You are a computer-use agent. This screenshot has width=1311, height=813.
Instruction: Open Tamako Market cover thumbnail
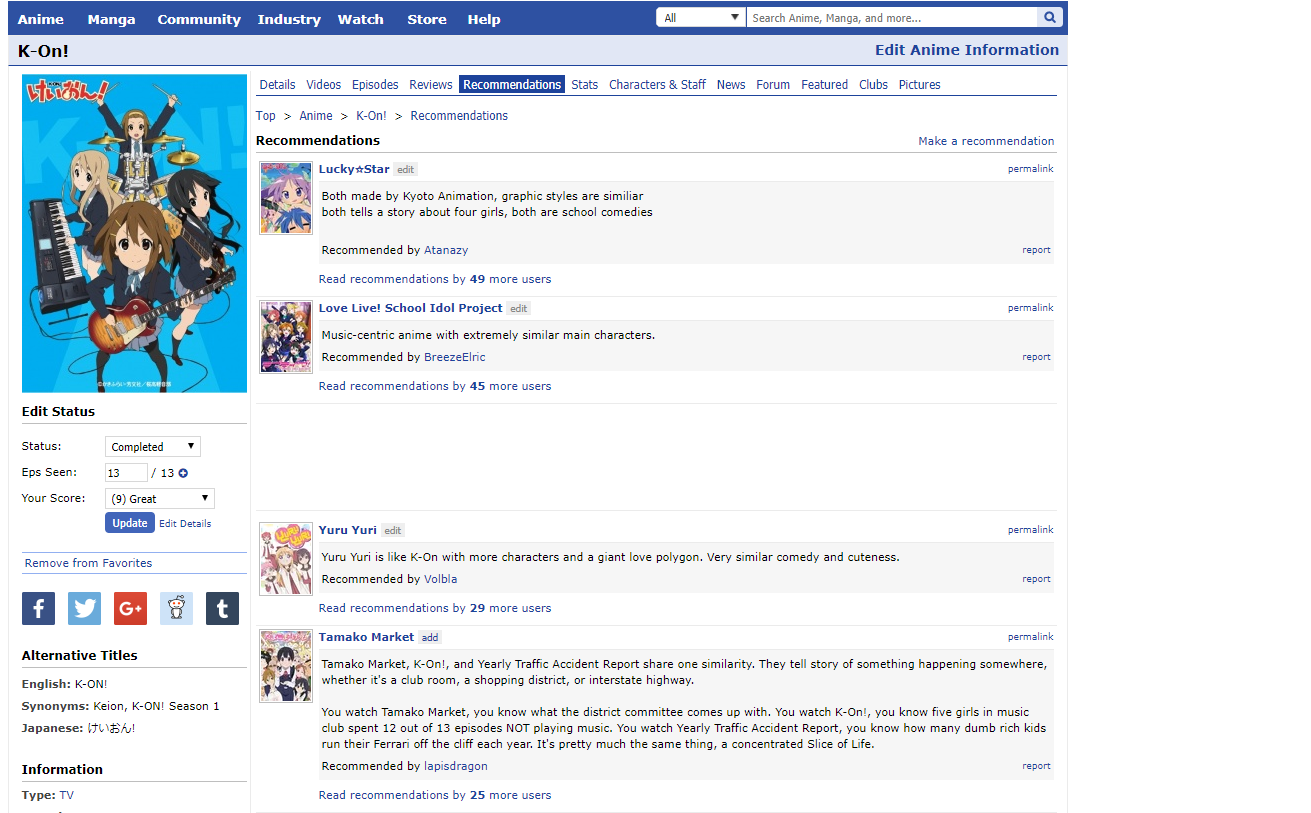pos(286,666)
